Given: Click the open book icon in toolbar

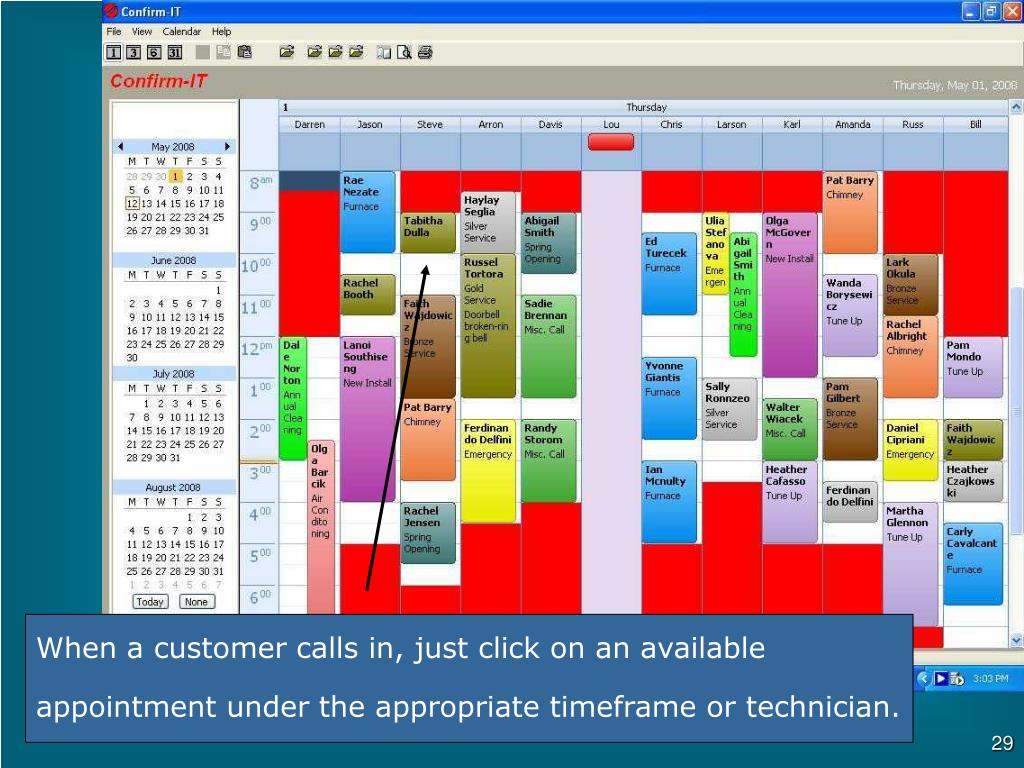Looking at the screenshot, I should pos(384,52).
